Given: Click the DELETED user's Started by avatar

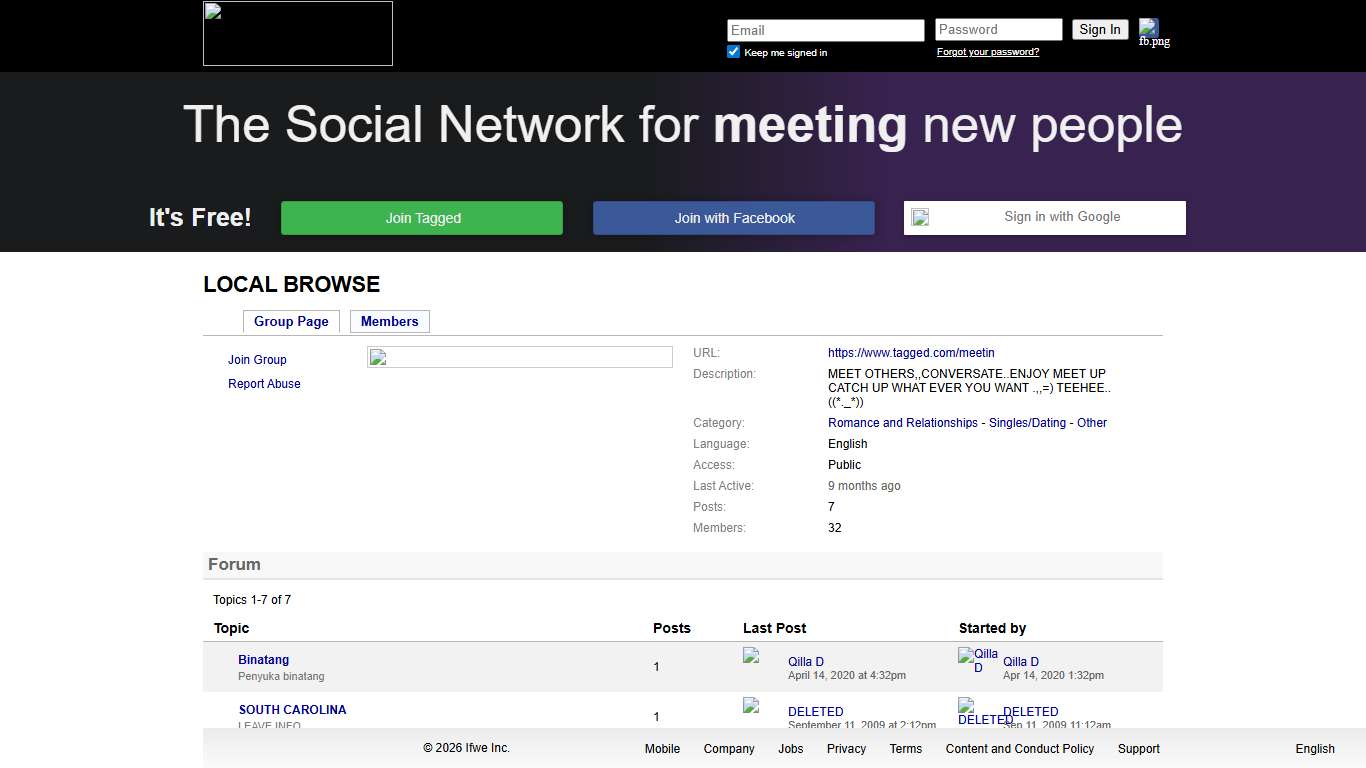Looking at the screenshot, I should [978, 710].
